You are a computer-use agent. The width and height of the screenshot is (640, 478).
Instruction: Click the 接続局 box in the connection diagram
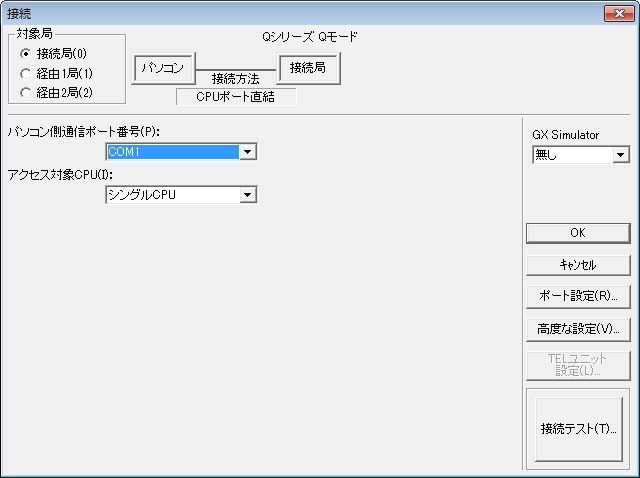pyautogui.click(x=309, y=68)
